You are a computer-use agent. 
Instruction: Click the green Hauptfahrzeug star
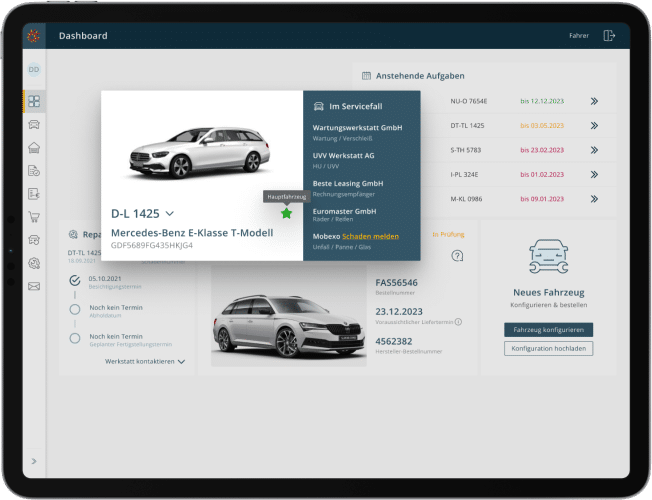286,213
